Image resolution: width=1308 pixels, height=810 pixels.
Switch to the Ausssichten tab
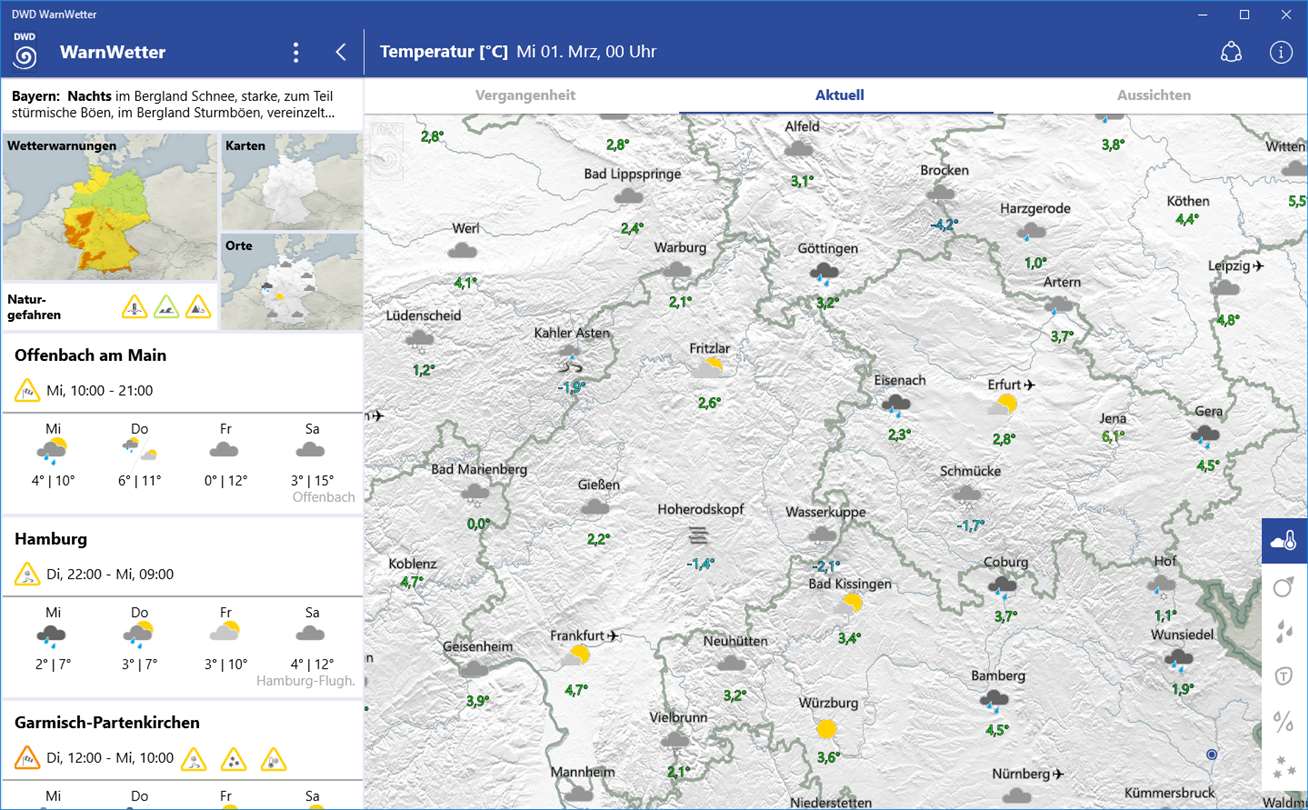coord(1154,95)
